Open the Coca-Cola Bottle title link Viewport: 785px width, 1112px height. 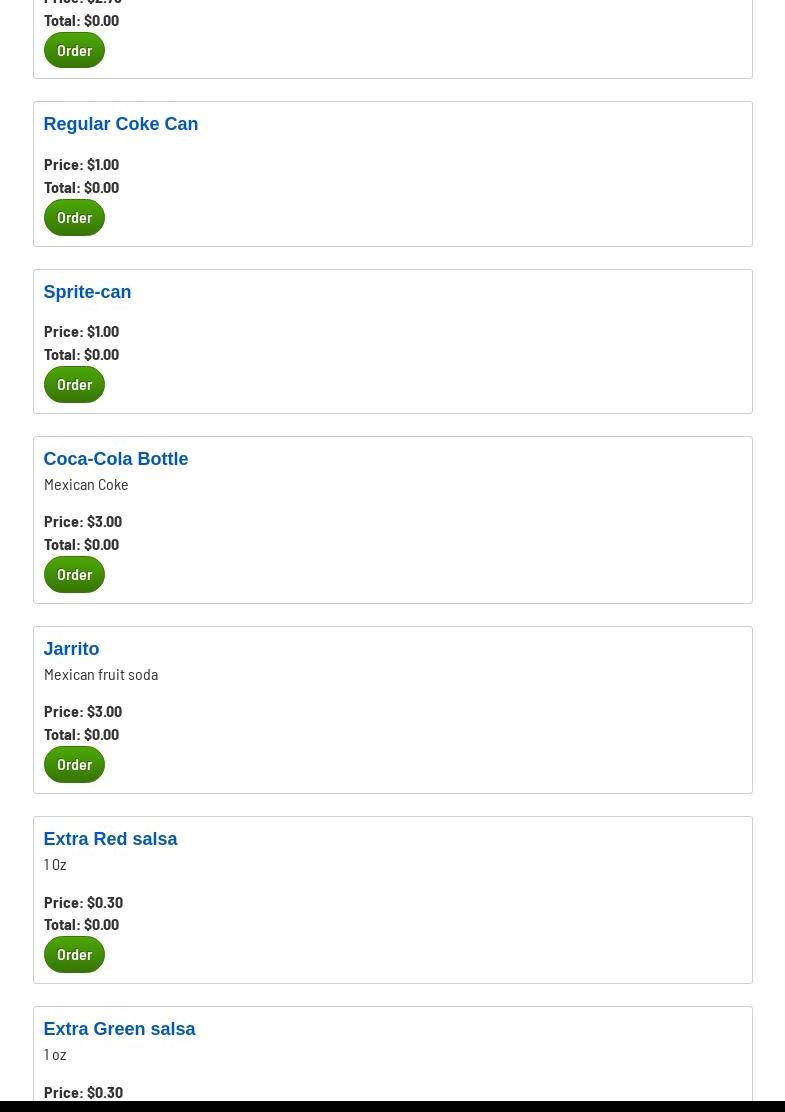(x=115, y=459)
